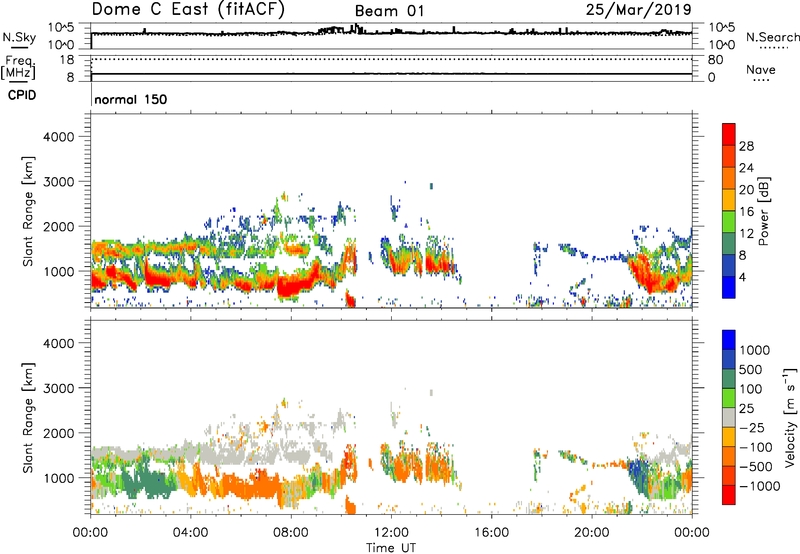Select the 12–16 dB light green Power segment
Image resolution: width=800 pixels, height=554 pixels.
pyautogui.click(x=729, y=221)
